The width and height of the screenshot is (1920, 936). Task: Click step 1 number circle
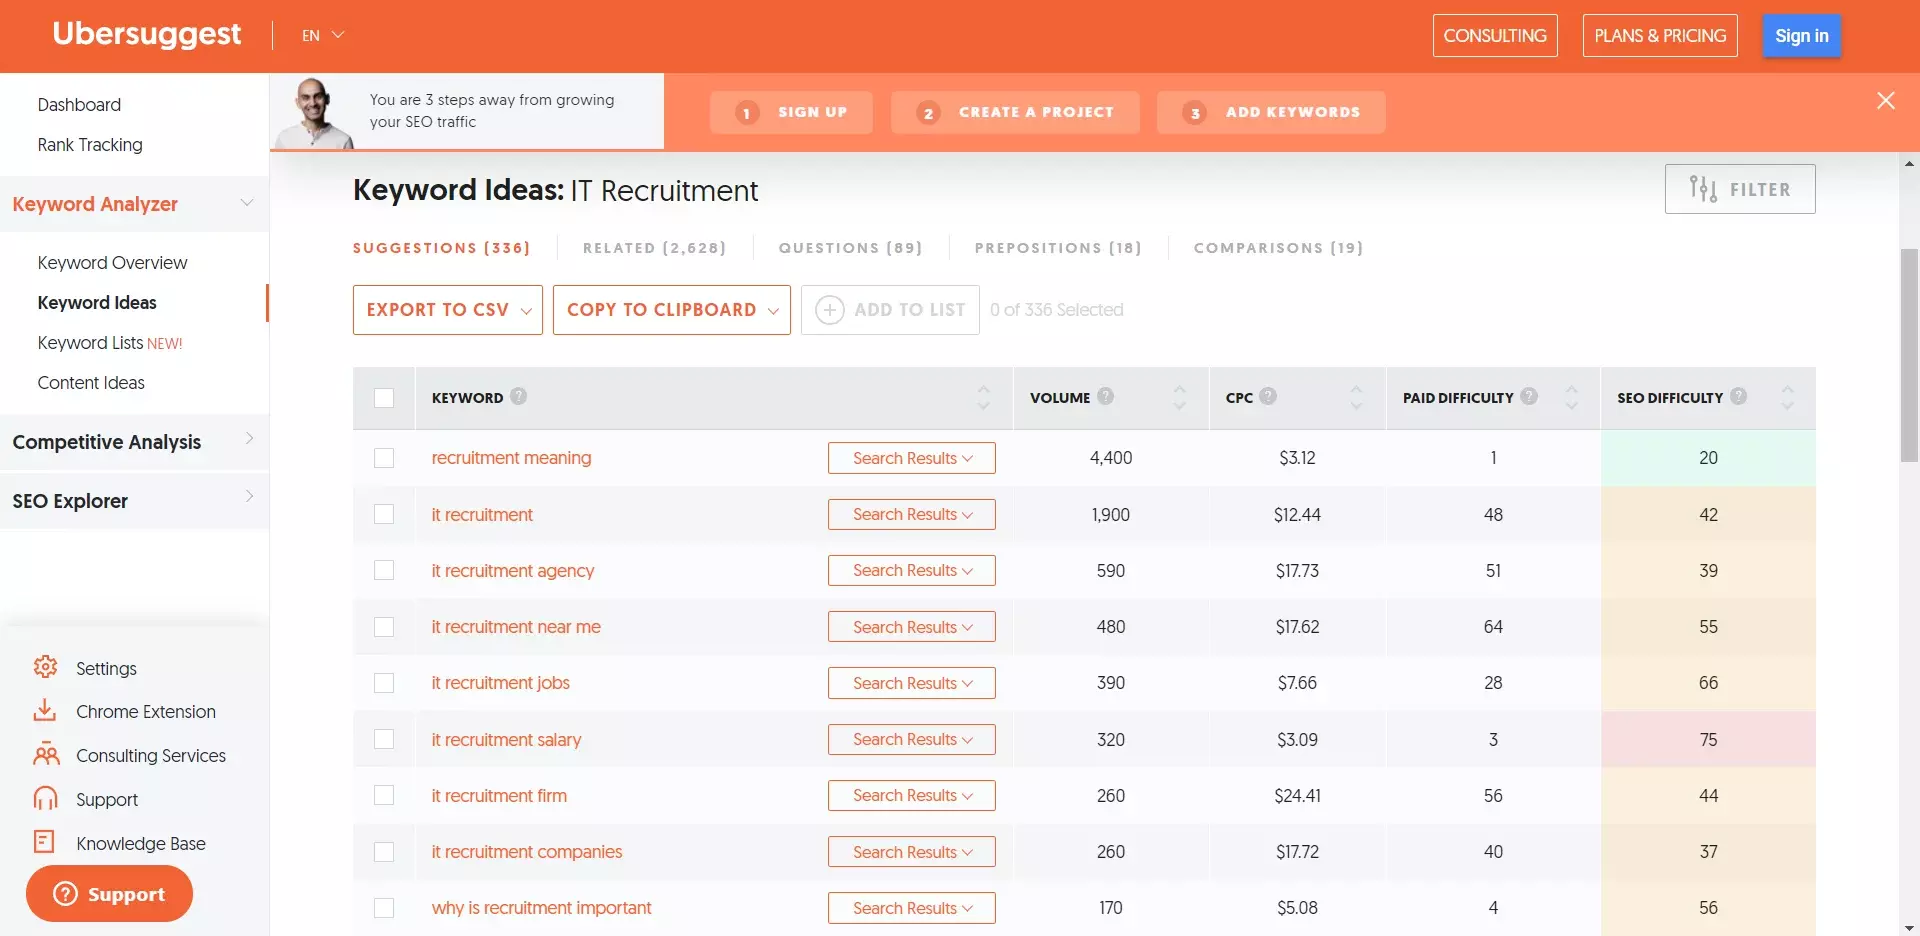click(747, 113)
